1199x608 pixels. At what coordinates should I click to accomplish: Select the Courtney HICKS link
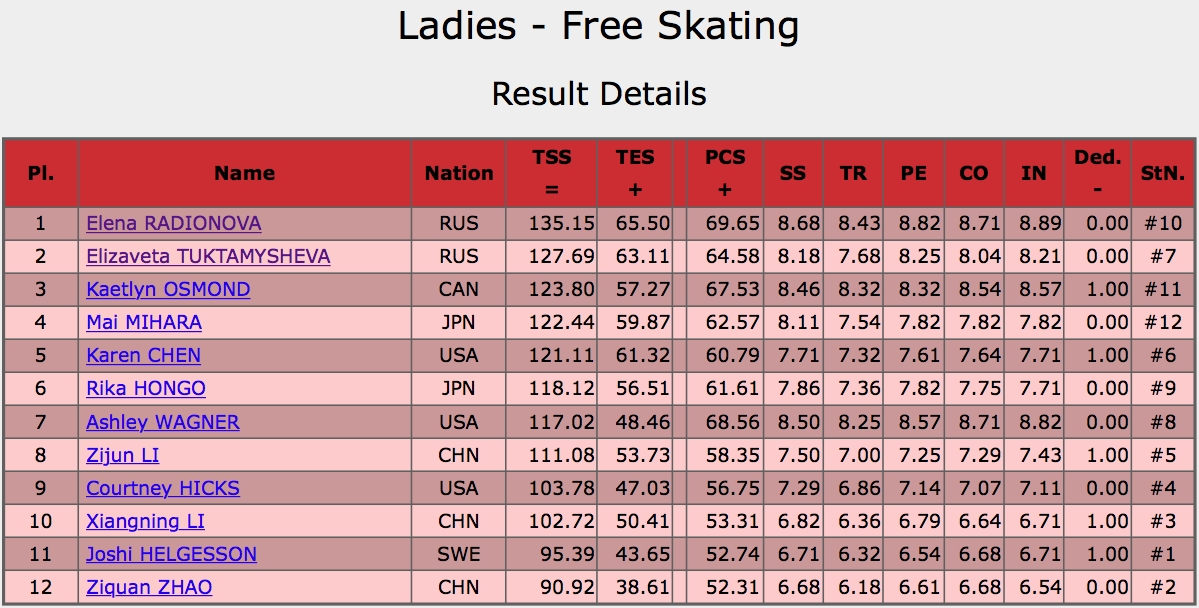[163, 488]
